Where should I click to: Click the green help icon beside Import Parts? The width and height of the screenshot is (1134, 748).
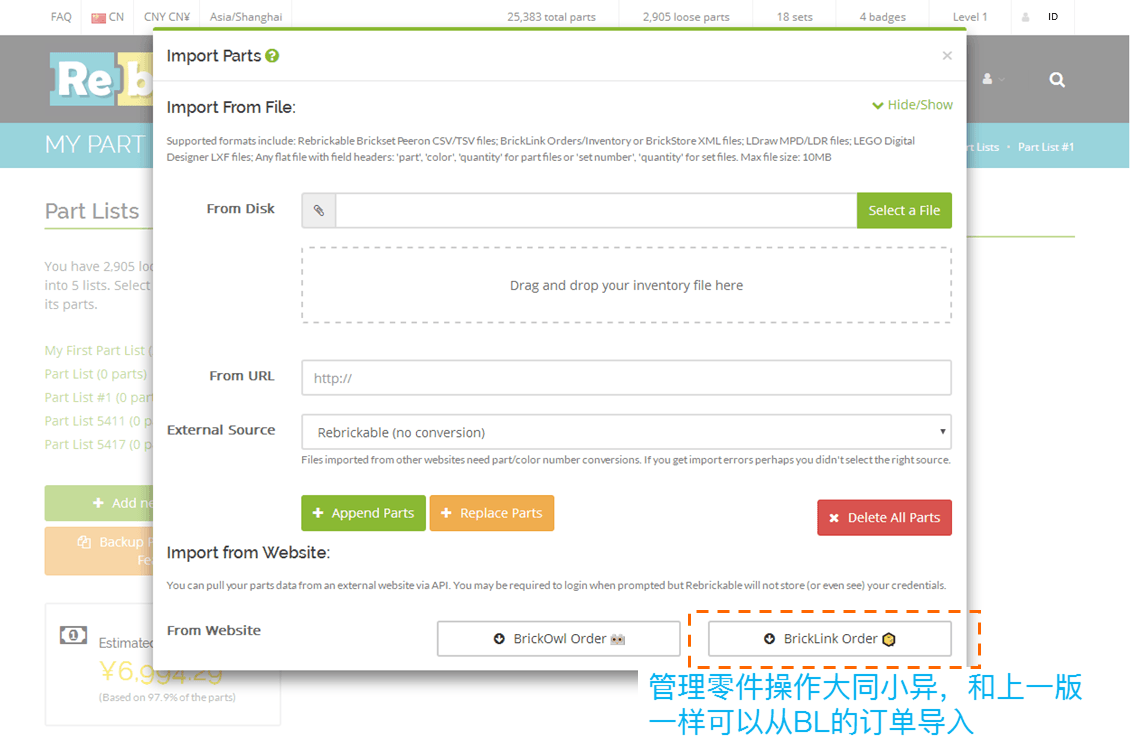272,56
